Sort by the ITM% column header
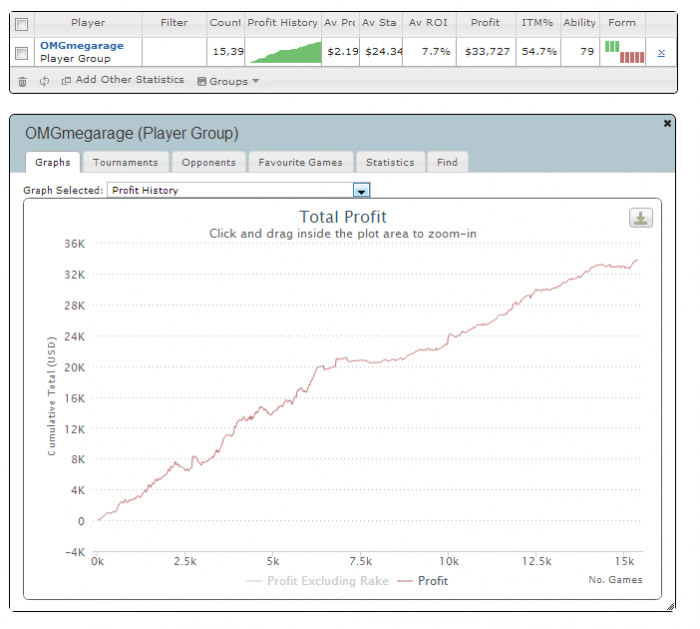The height and width of the screenshot is (629, 700). tap(538, 23)
